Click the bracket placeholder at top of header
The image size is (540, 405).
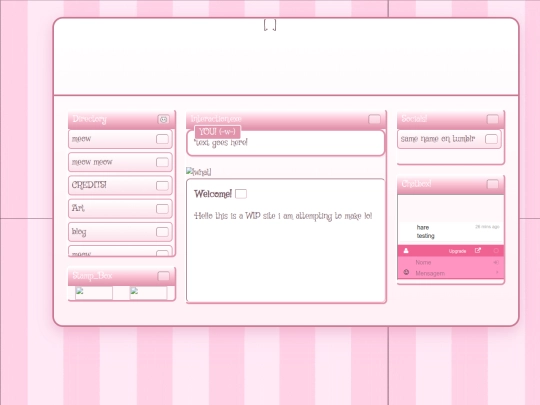point(270,25)
